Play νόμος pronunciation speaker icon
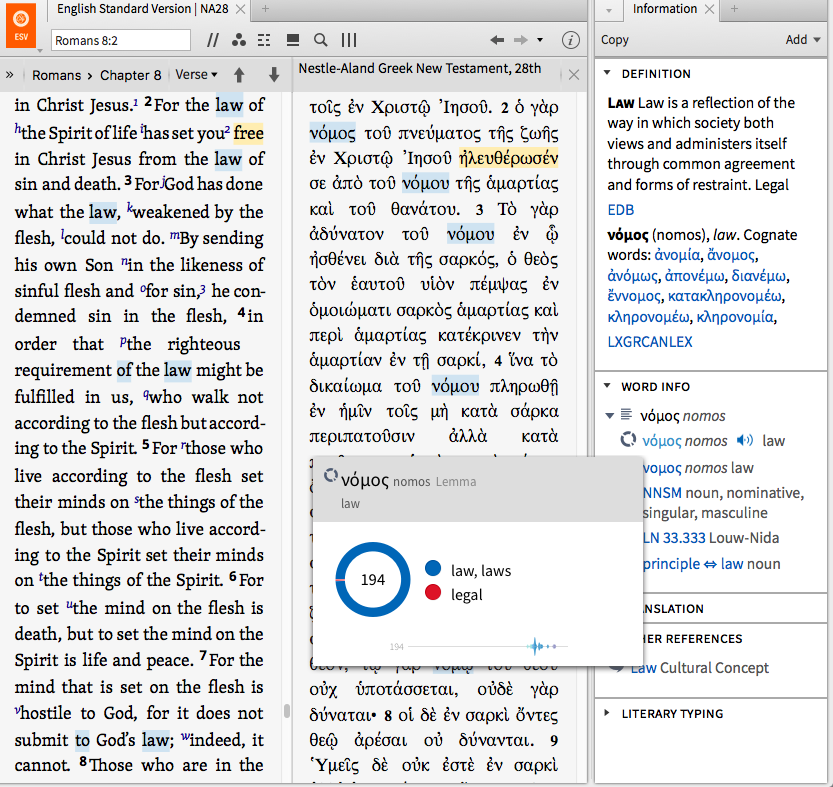 pyautogui.click(x=745, y=440)
